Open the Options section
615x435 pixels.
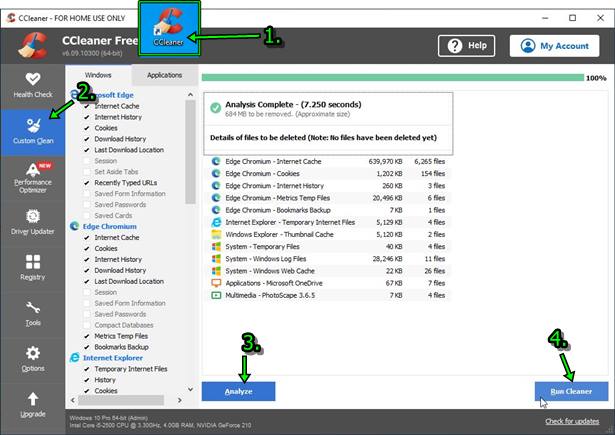(x=33, y=359)
